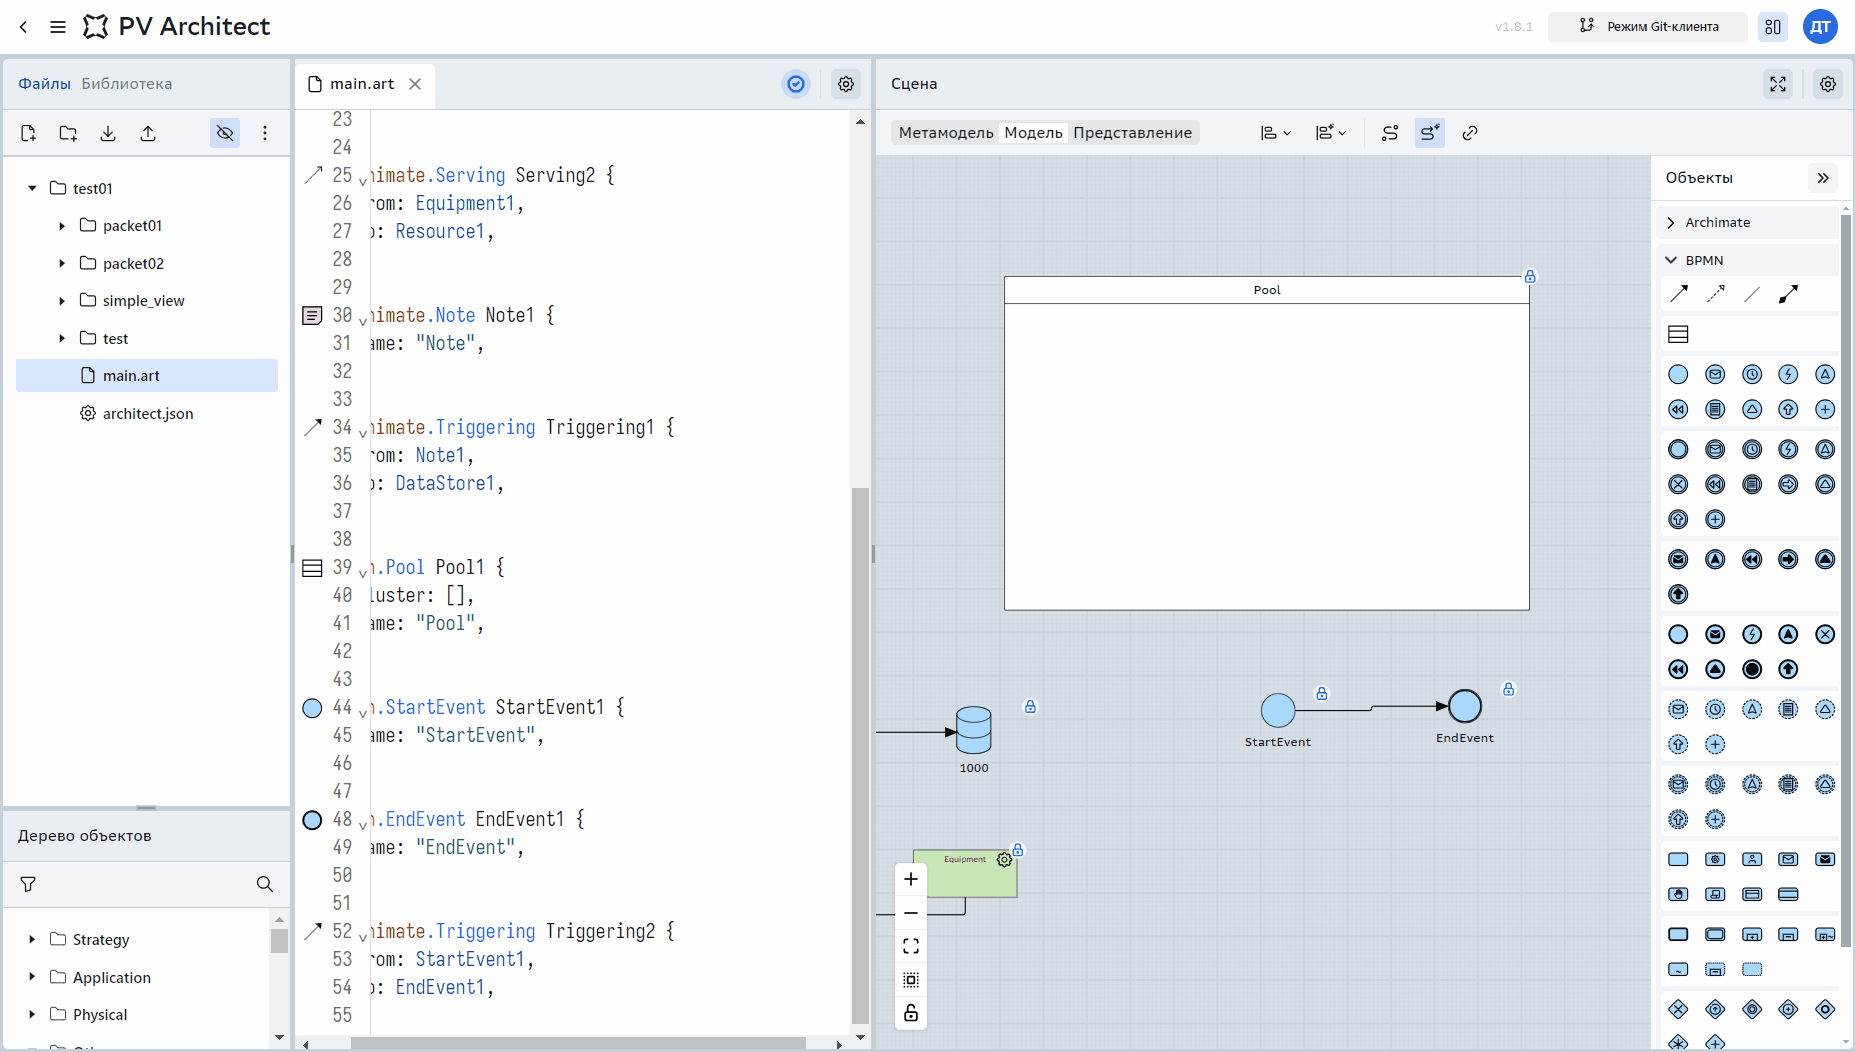Select the Pool element in BPMN palette
This screenshot has width=1855, height=1052.
coord(1679,334)
